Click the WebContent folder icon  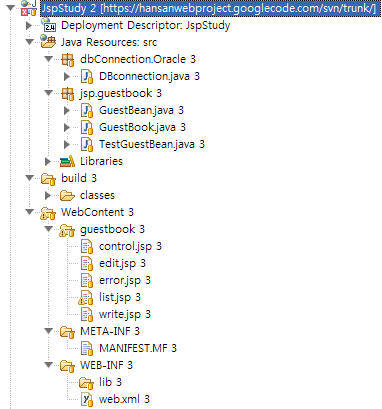(x=48, y=213)
